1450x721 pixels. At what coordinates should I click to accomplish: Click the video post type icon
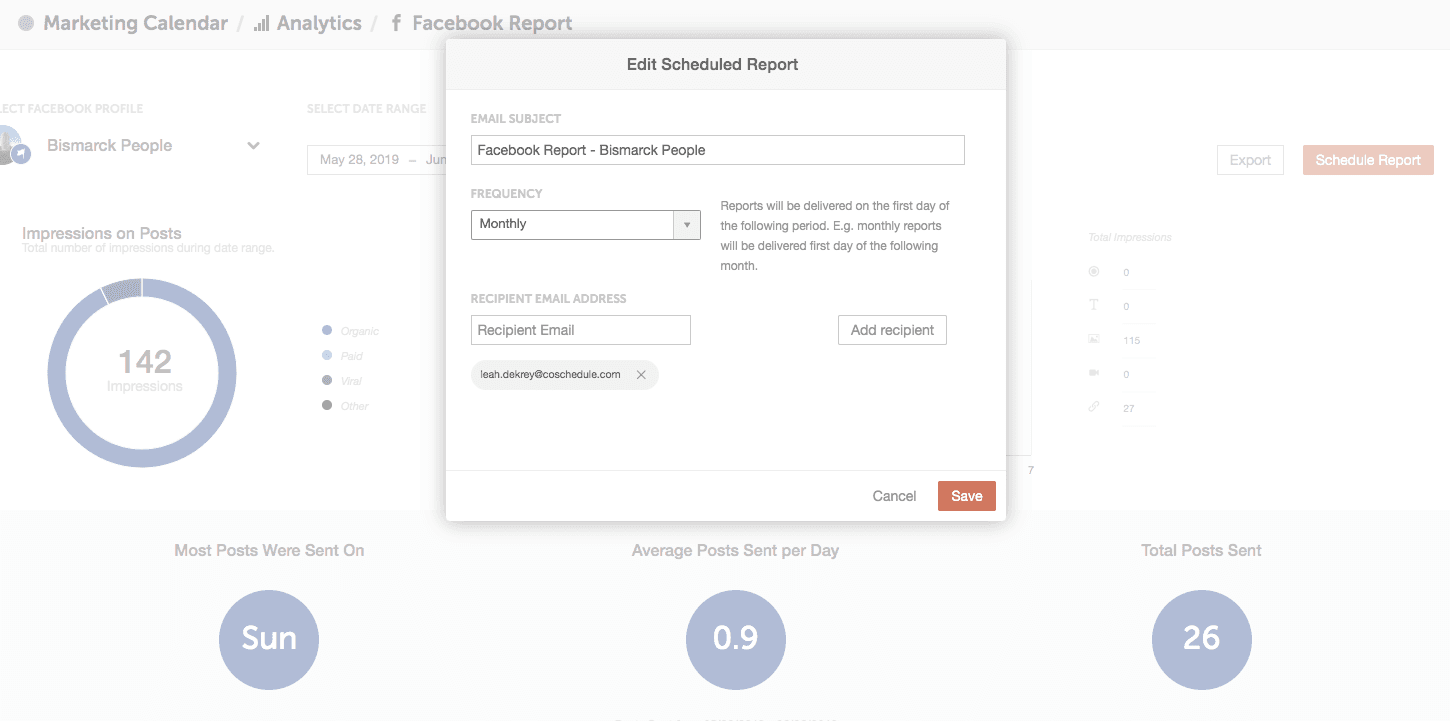[1094, 373]
